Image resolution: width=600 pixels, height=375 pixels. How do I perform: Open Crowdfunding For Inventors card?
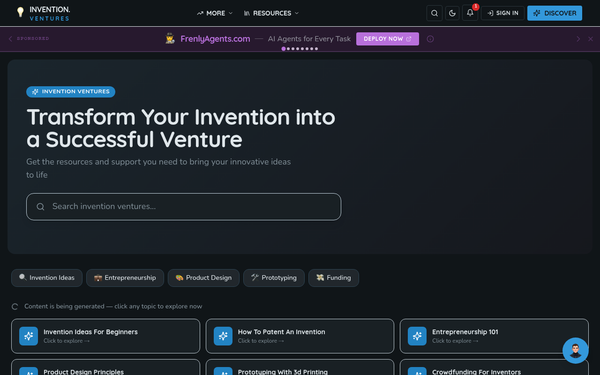(x=494, y=367)
